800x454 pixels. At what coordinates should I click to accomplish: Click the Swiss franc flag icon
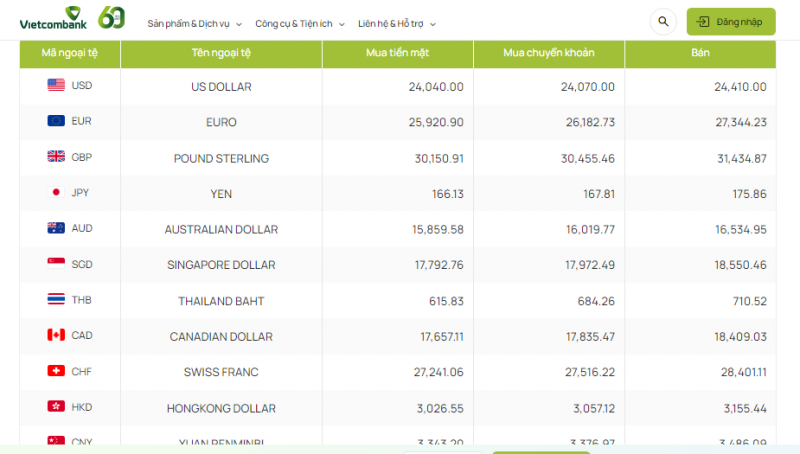pos(56,371)
